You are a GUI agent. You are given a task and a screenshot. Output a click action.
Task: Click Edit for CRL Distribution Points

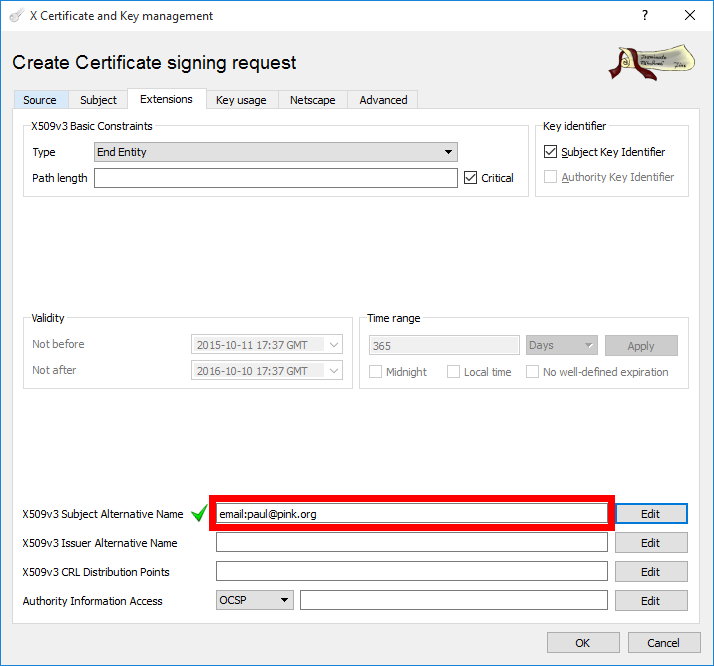[x=650, y=572]
